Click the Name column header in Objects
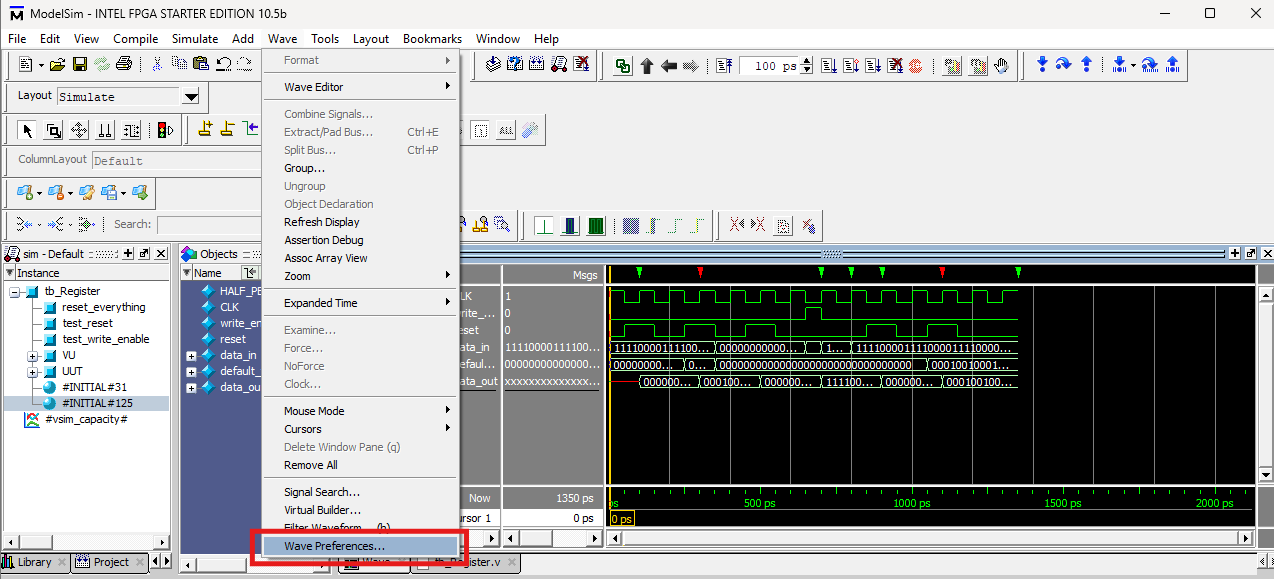This screenshot has width=1274, height=579. pyautogui.click(x=209, y=273)
